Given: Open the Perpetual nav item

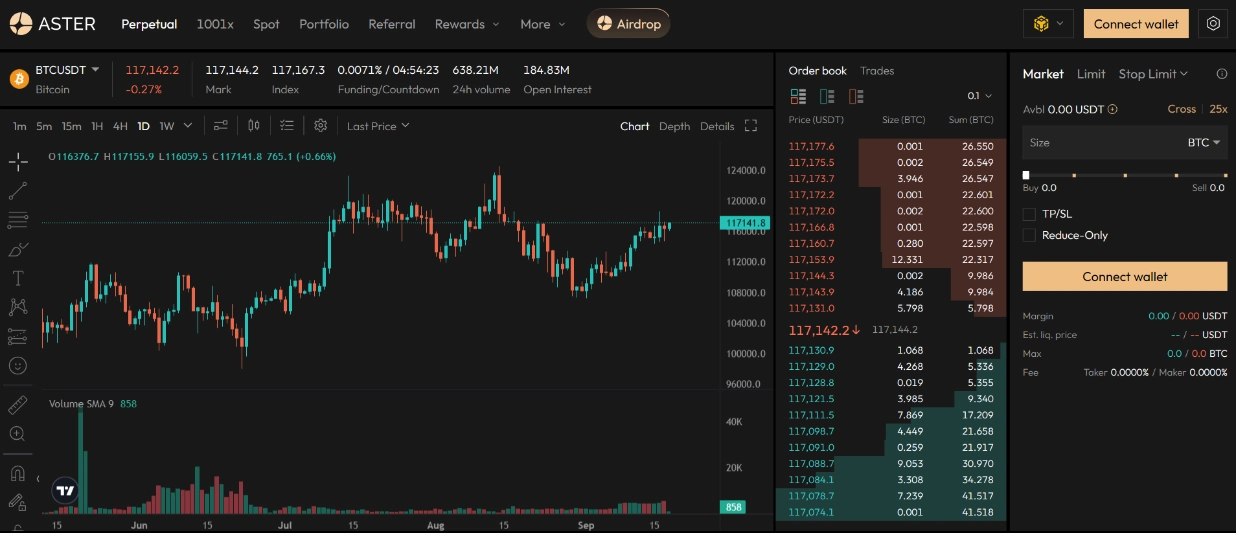Looking at the screenshot, I should (149, 24).
